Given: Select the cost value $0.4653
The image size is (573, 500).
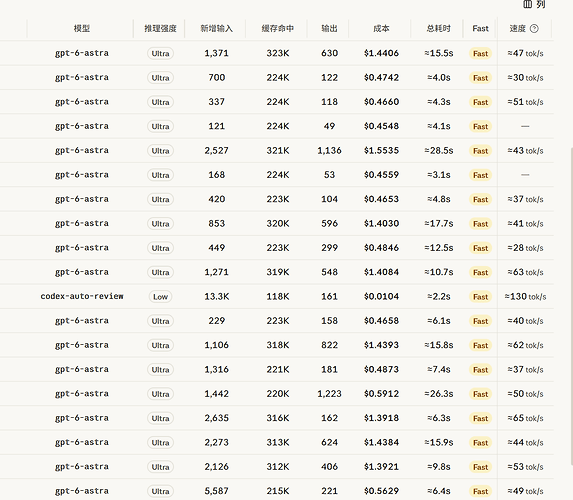Looking at the screenshot, I should [381, 199].
